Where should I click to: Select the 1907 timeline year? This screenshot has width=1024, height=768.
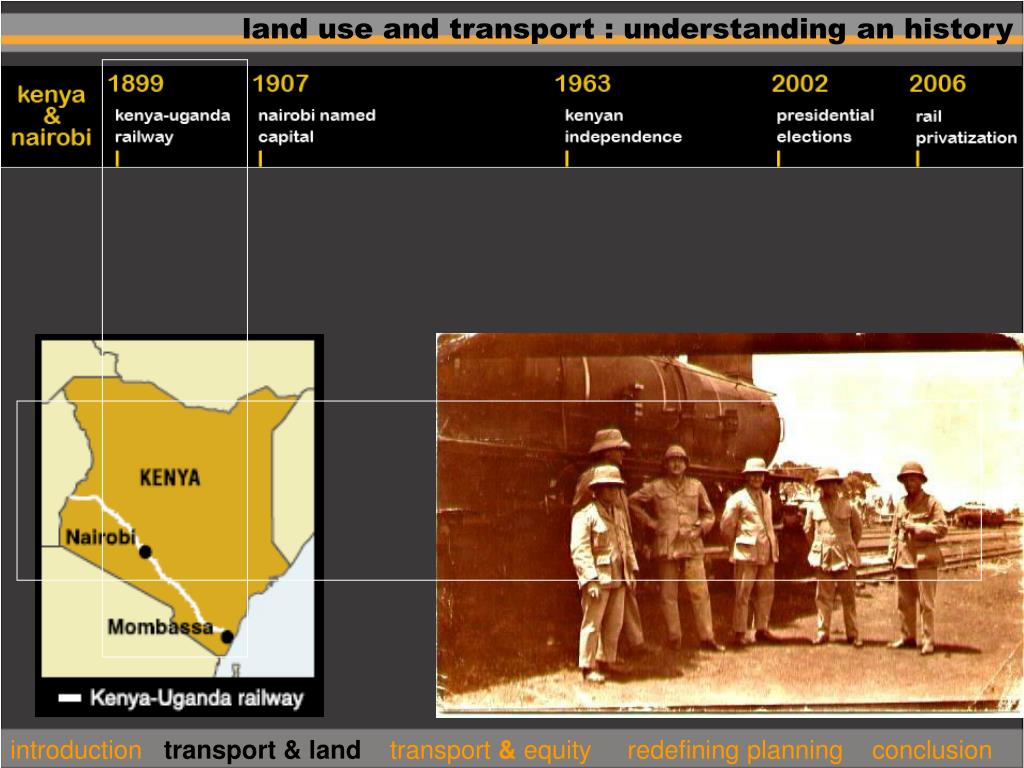[280, 84]
